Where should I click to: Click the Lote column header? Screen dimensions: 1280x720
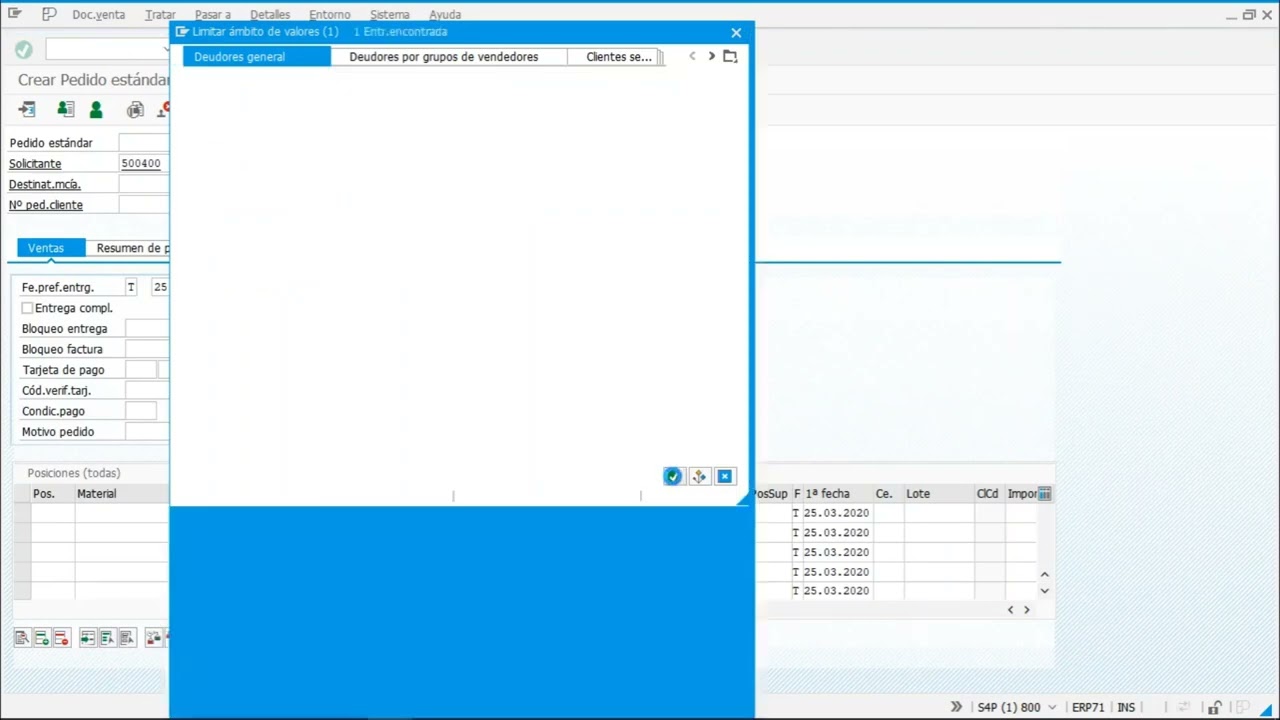(x=938, y=494)
